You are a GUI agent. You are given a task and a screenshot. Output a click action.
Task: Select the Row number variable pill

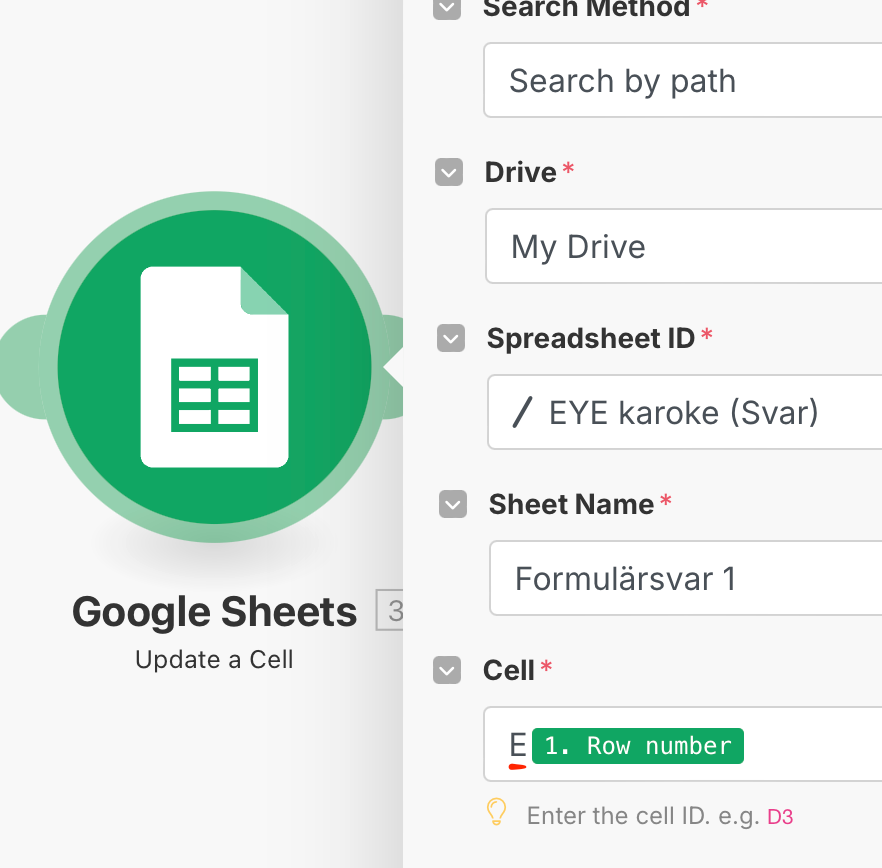(638, 746)
